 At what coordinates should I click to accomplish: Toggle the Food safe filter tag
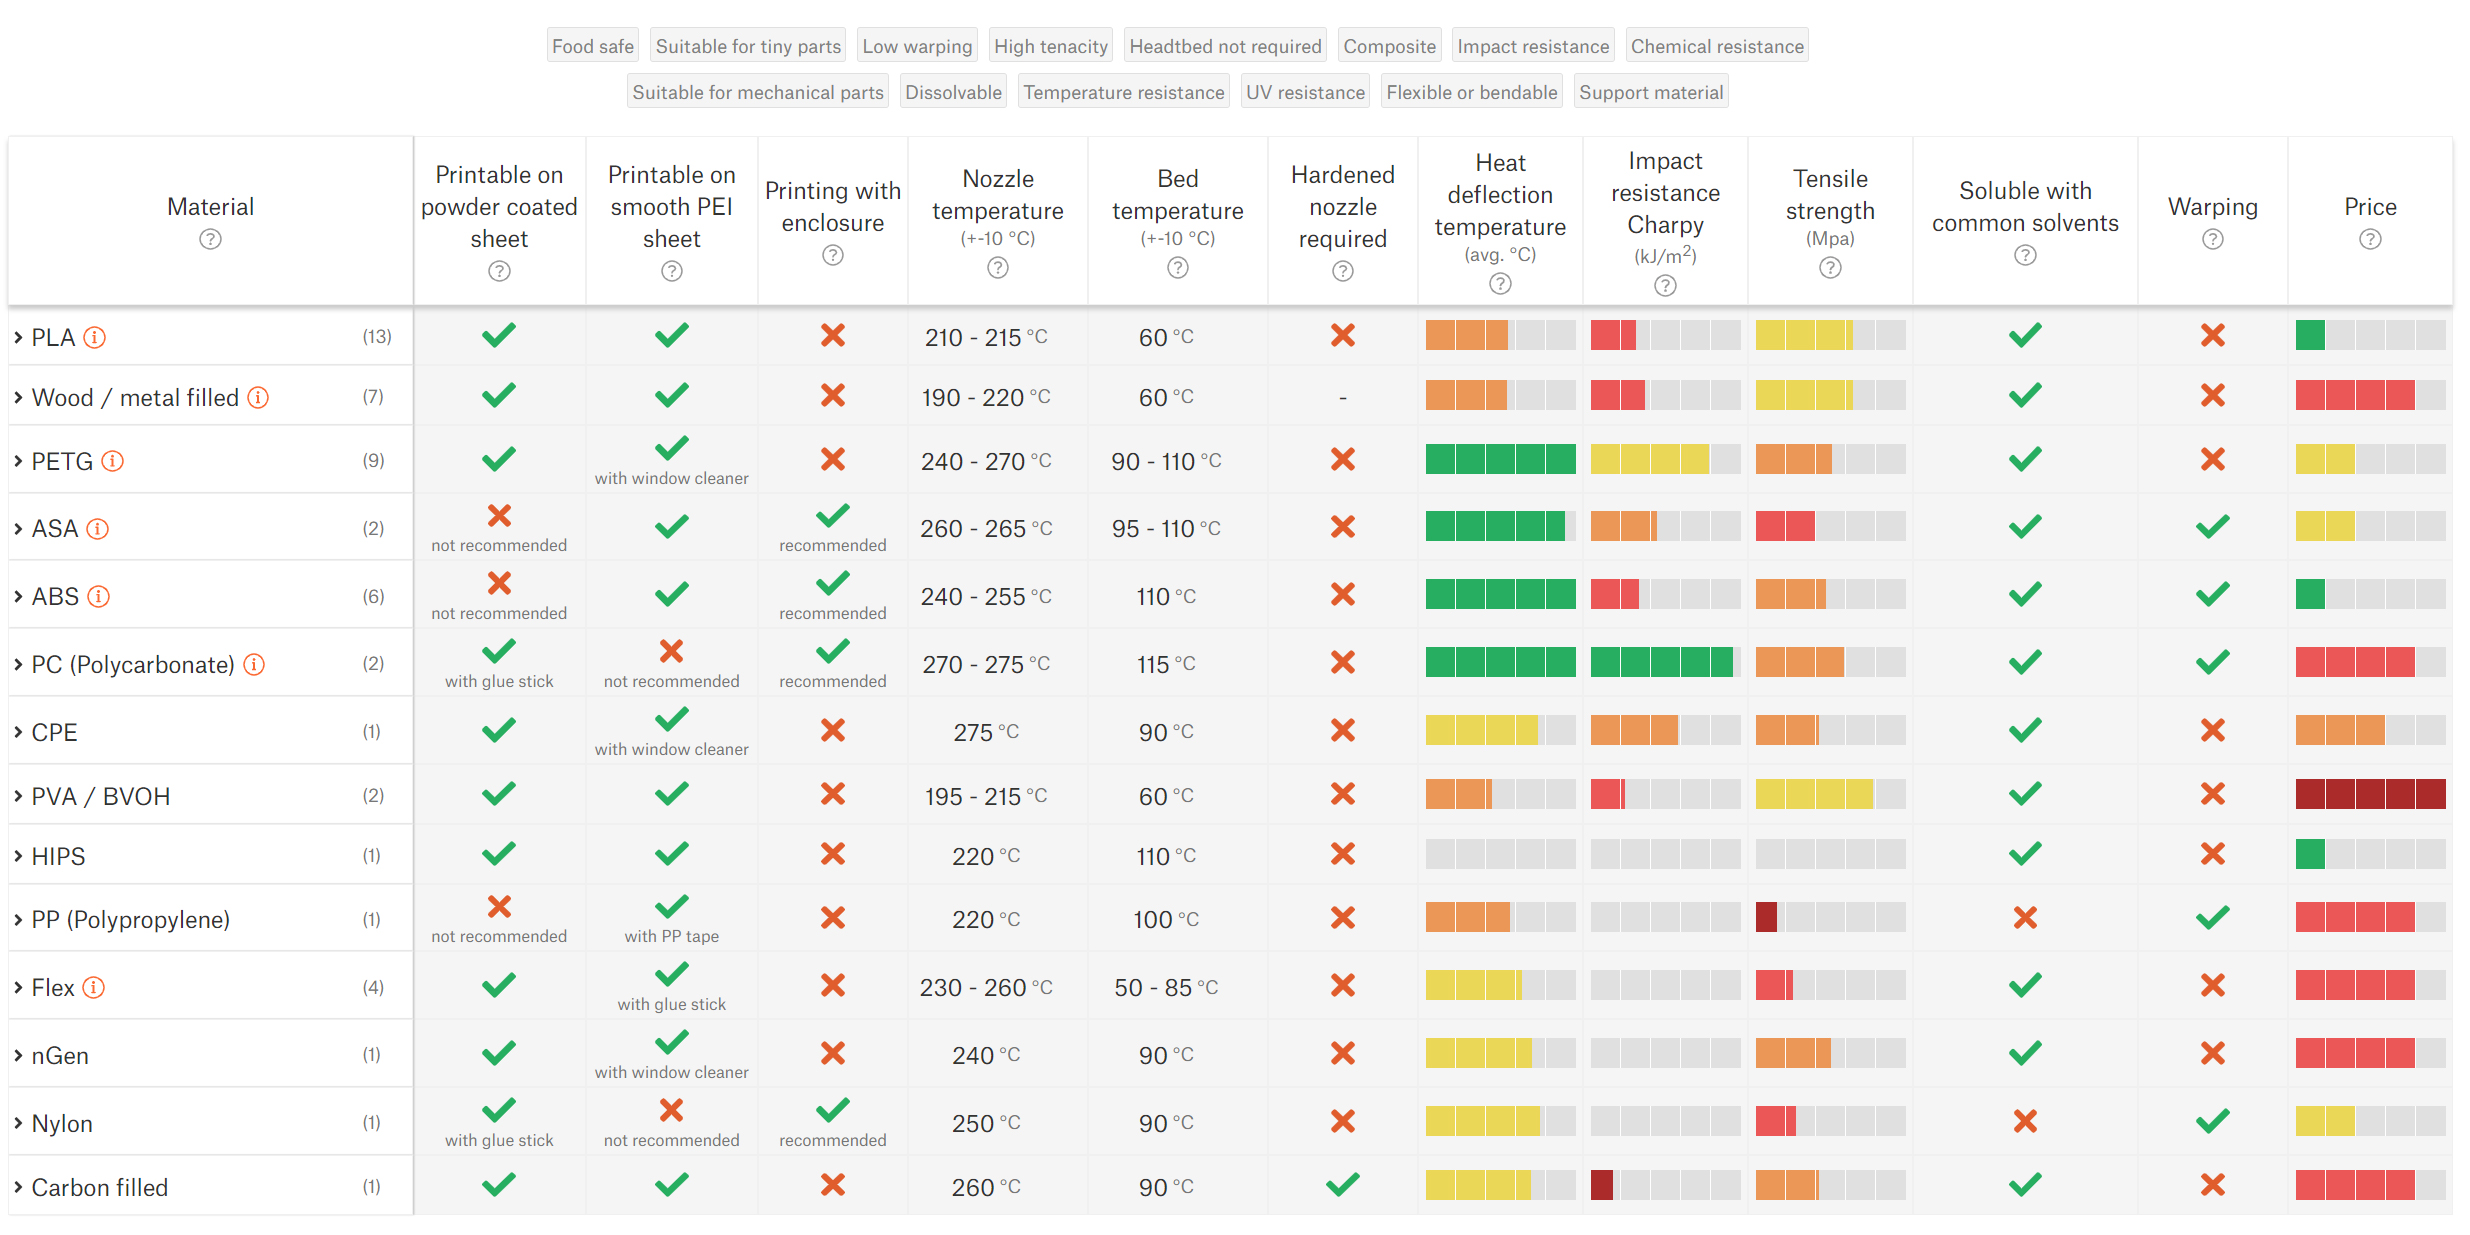(x=592, y=47)
